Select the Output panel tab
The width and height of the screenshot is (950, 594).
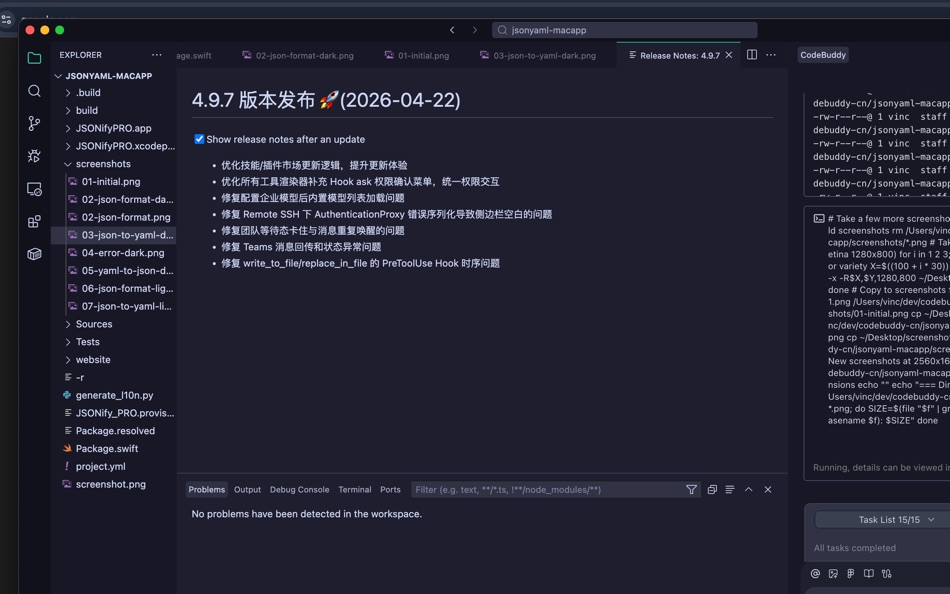(x=247, y=490)
